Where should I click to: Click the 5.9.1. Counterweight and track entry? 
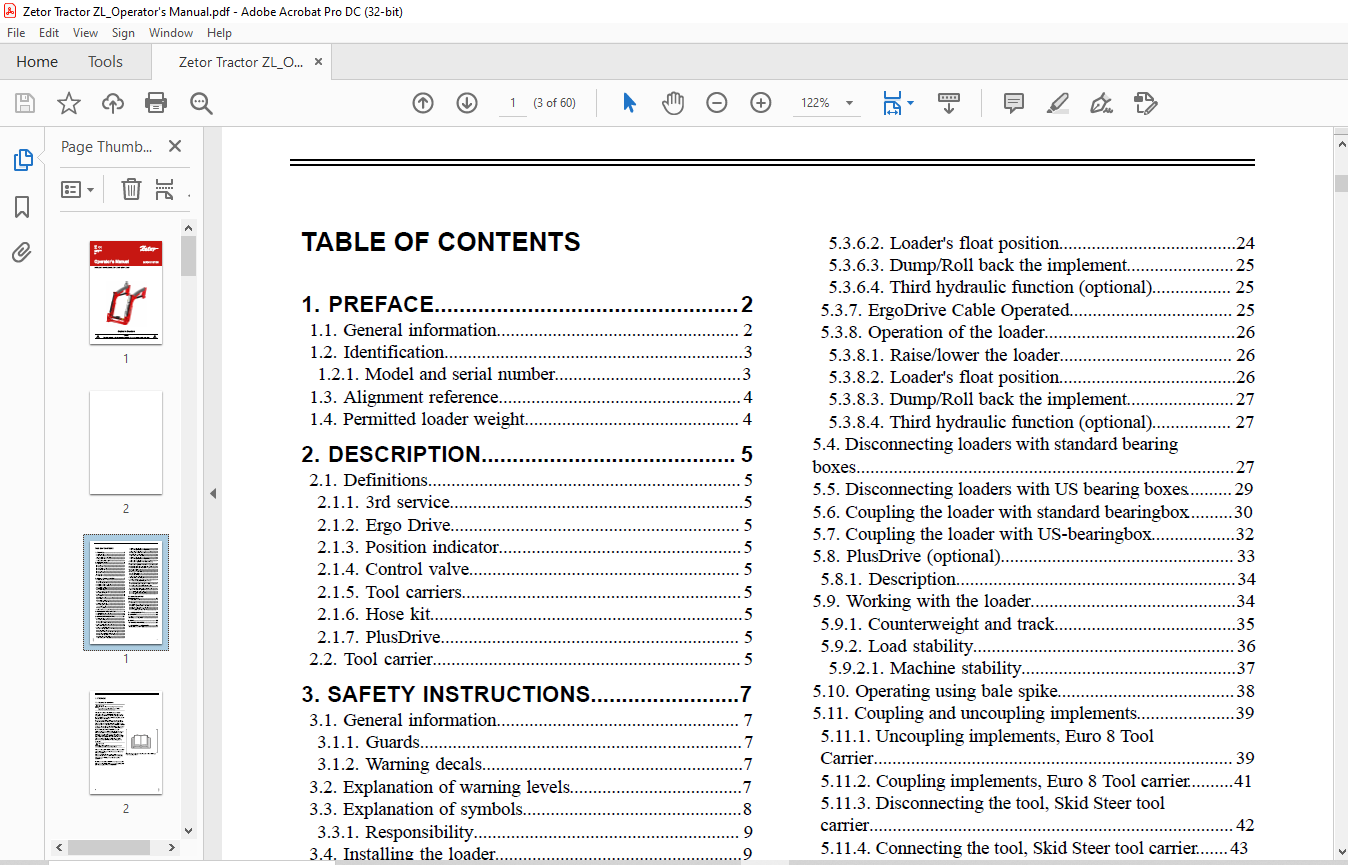pyautogui.click(x=1038, y=624)
